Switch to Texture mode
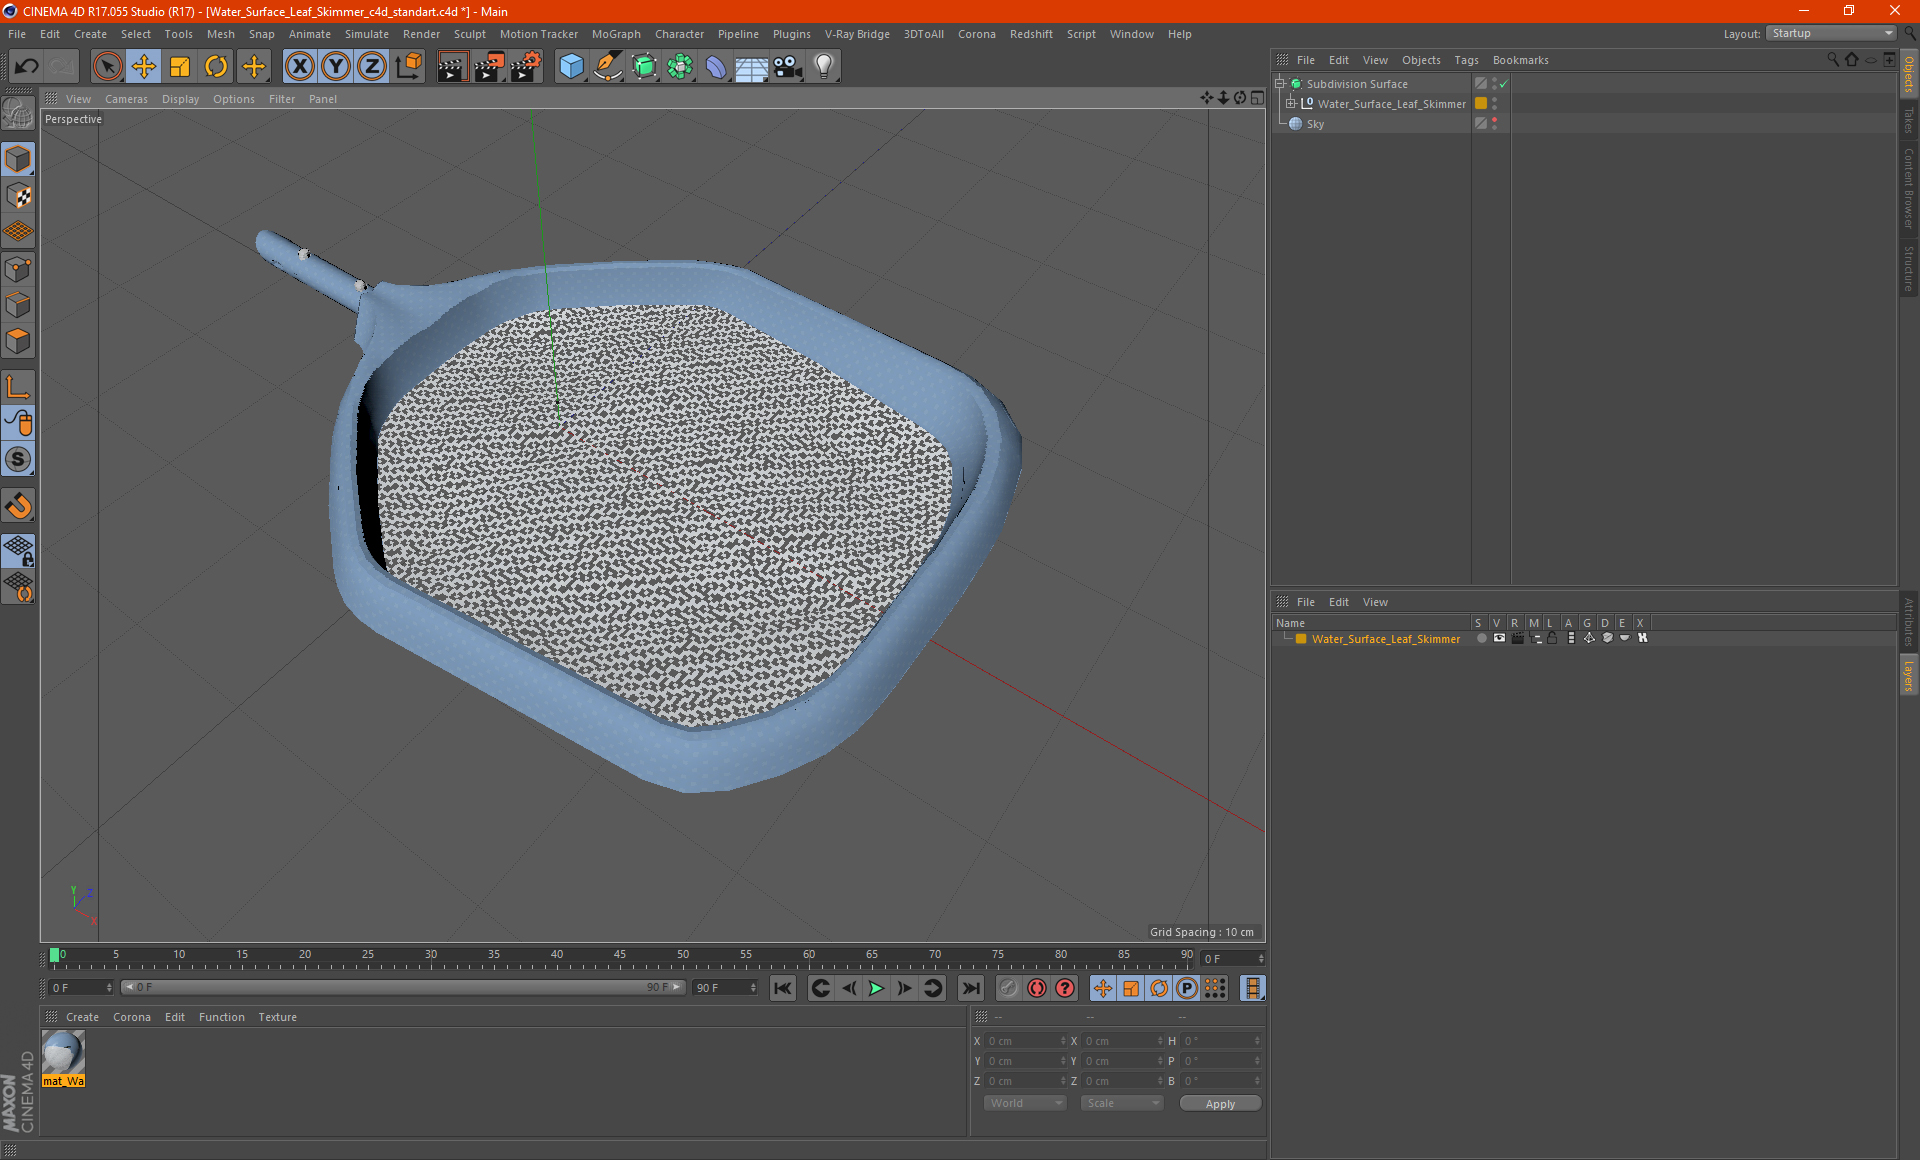Viewport: 1920px width, 1160px height. tap(18, 196)
